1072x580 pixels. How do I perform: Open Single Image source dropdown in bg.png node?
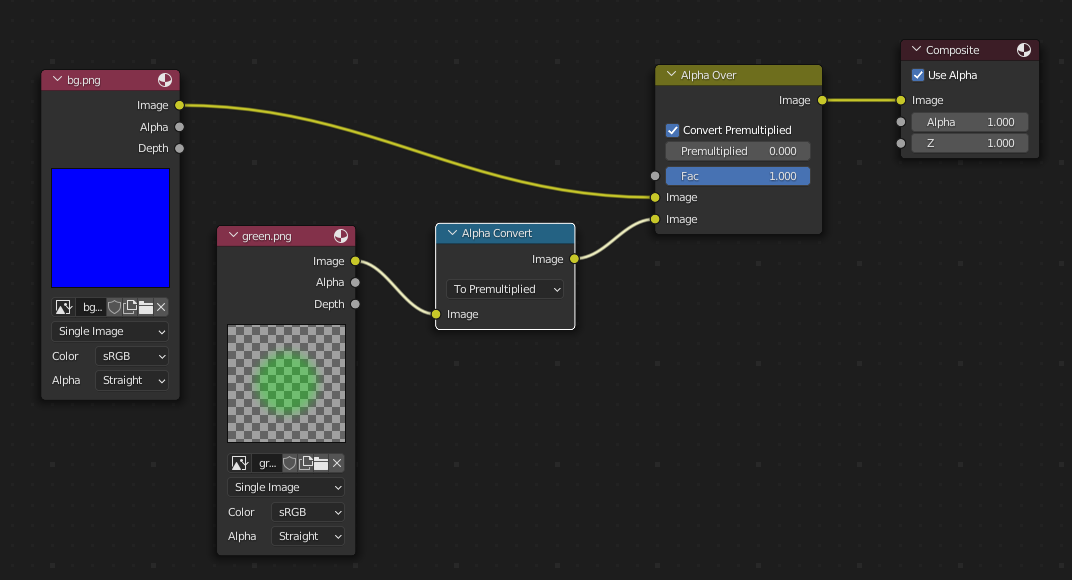tap(110, 331)
